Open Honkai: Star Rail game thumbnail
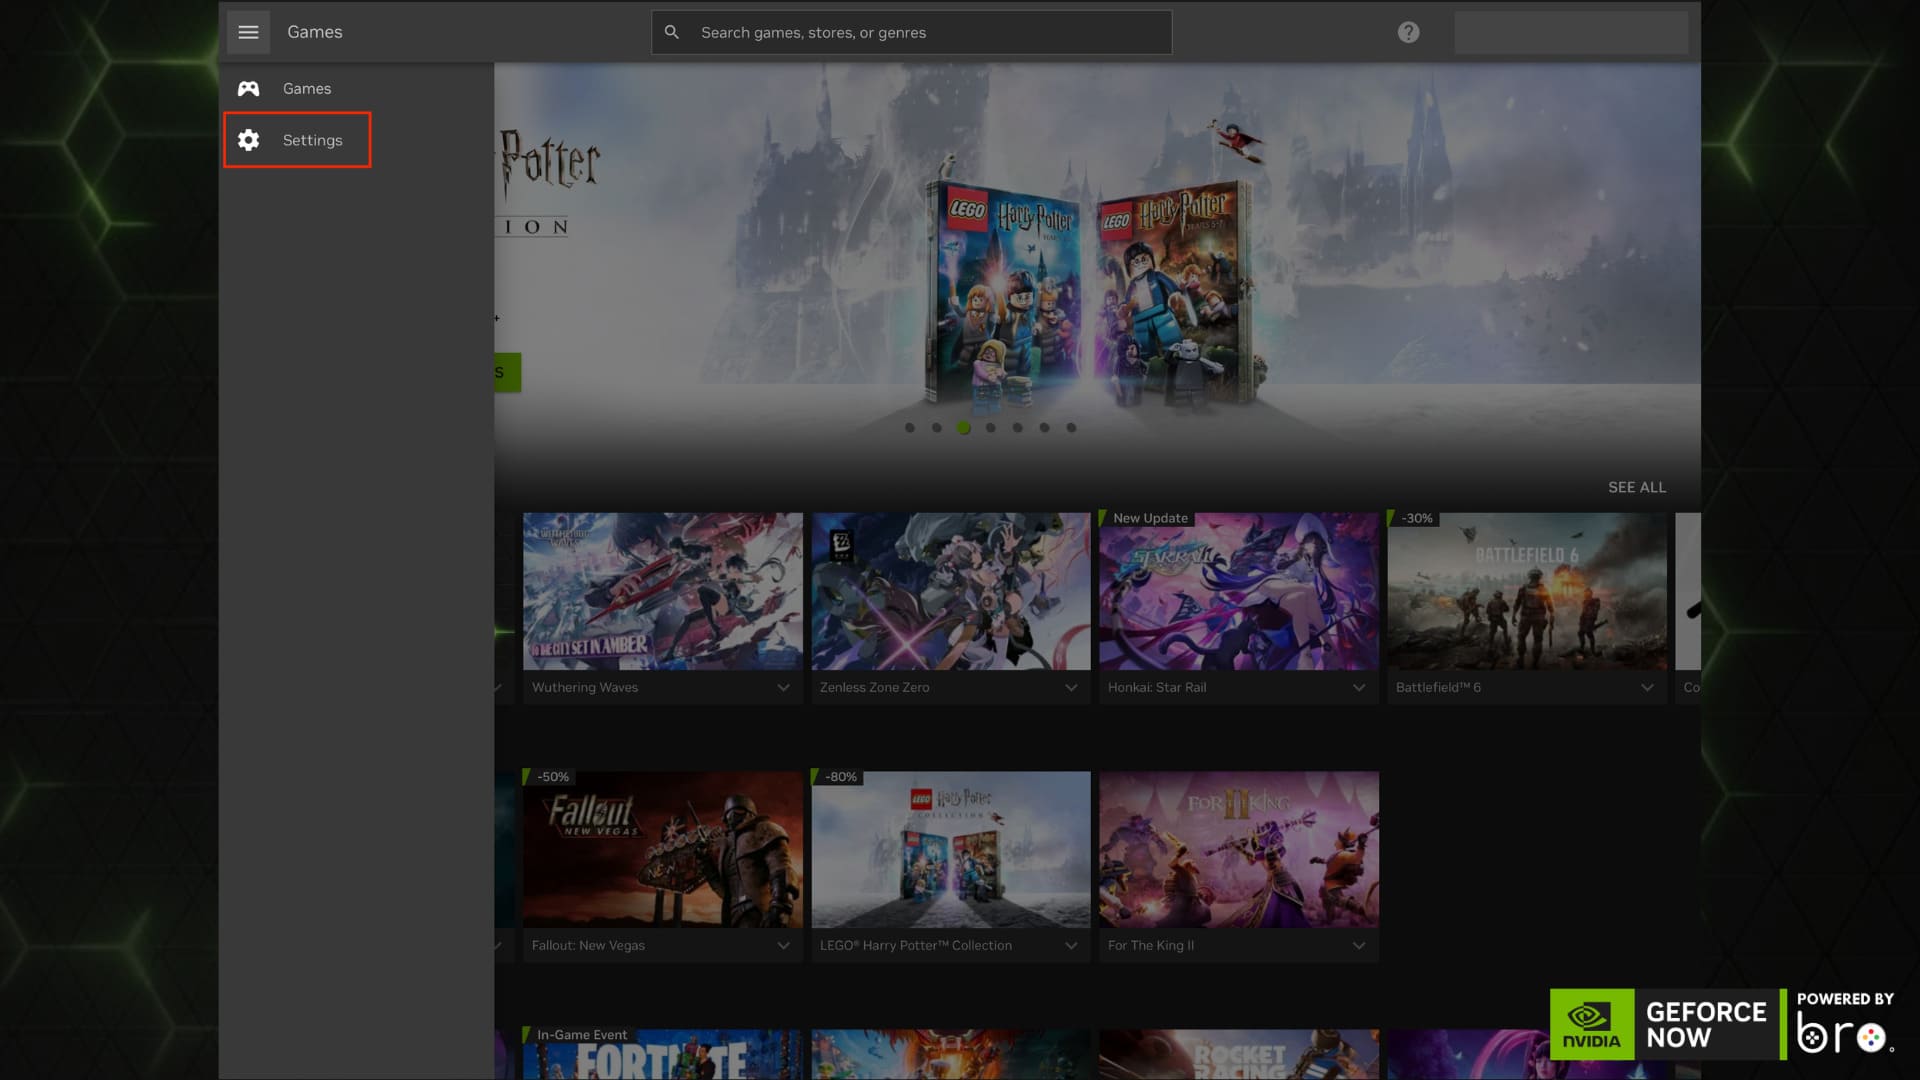This screenshot has width=1920, height=1080. coord(1239,591)
